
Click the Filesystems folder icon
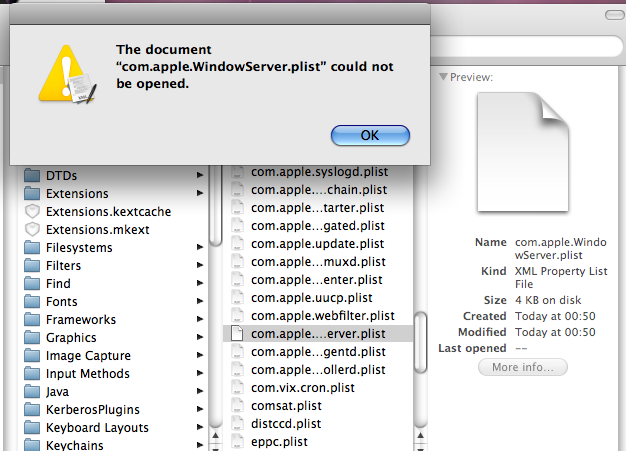(32, 247)
